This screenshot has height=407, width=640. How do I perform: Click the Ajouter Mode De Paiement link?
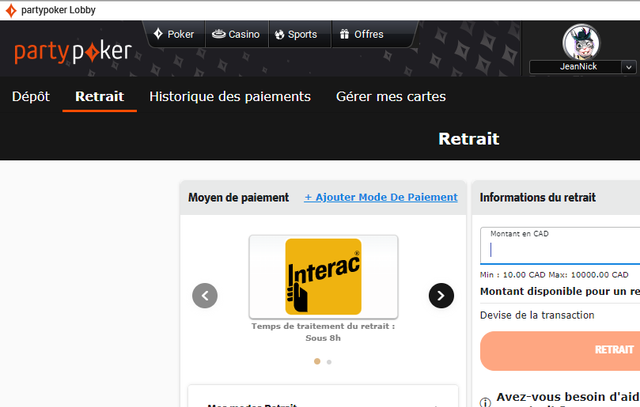pyautogui.click(x=380, y=197)
